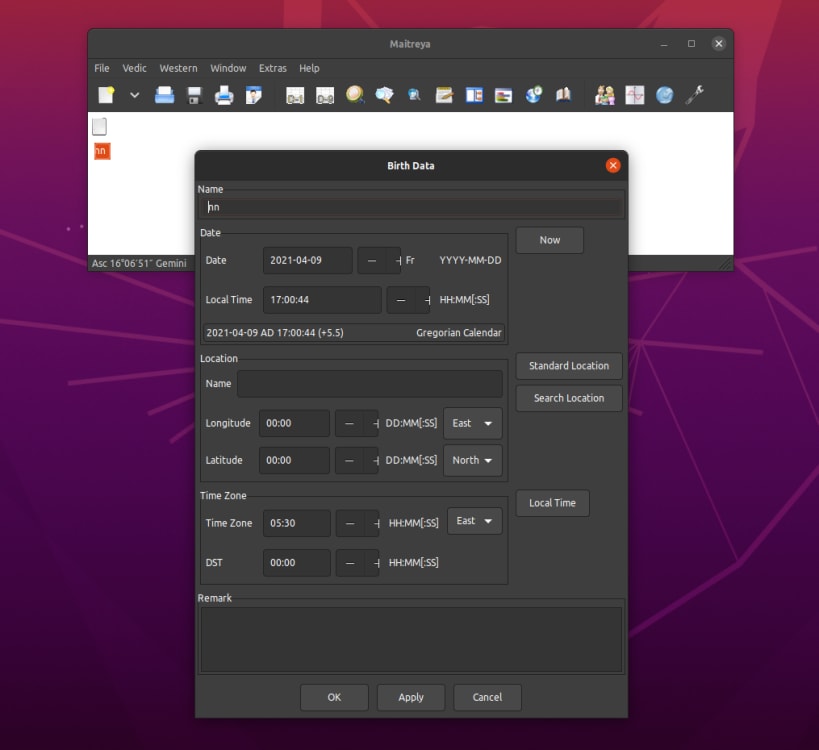Open the D-1 chart toolbar icon
This screenshot has height=750, width=819.
[295, 96]
